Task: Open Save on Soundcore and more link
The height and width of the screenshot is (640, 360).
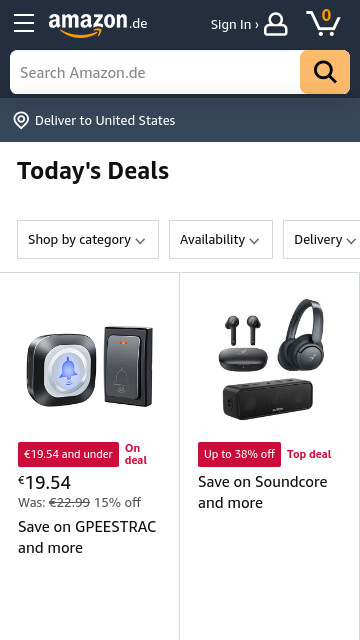Action: point(262,492)
